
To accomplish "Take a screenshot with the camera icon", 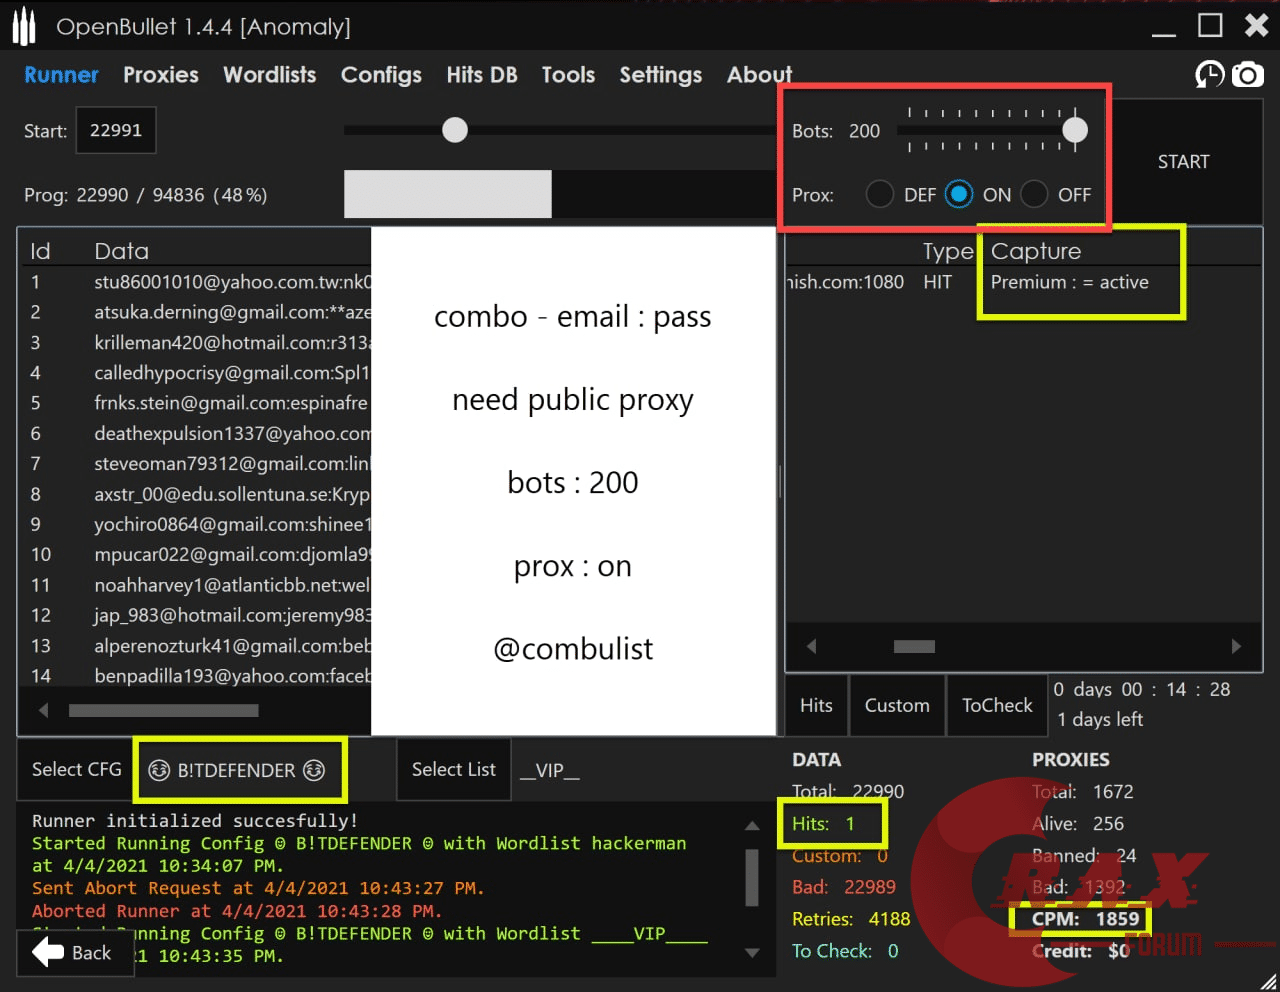I will [1248, 75].
